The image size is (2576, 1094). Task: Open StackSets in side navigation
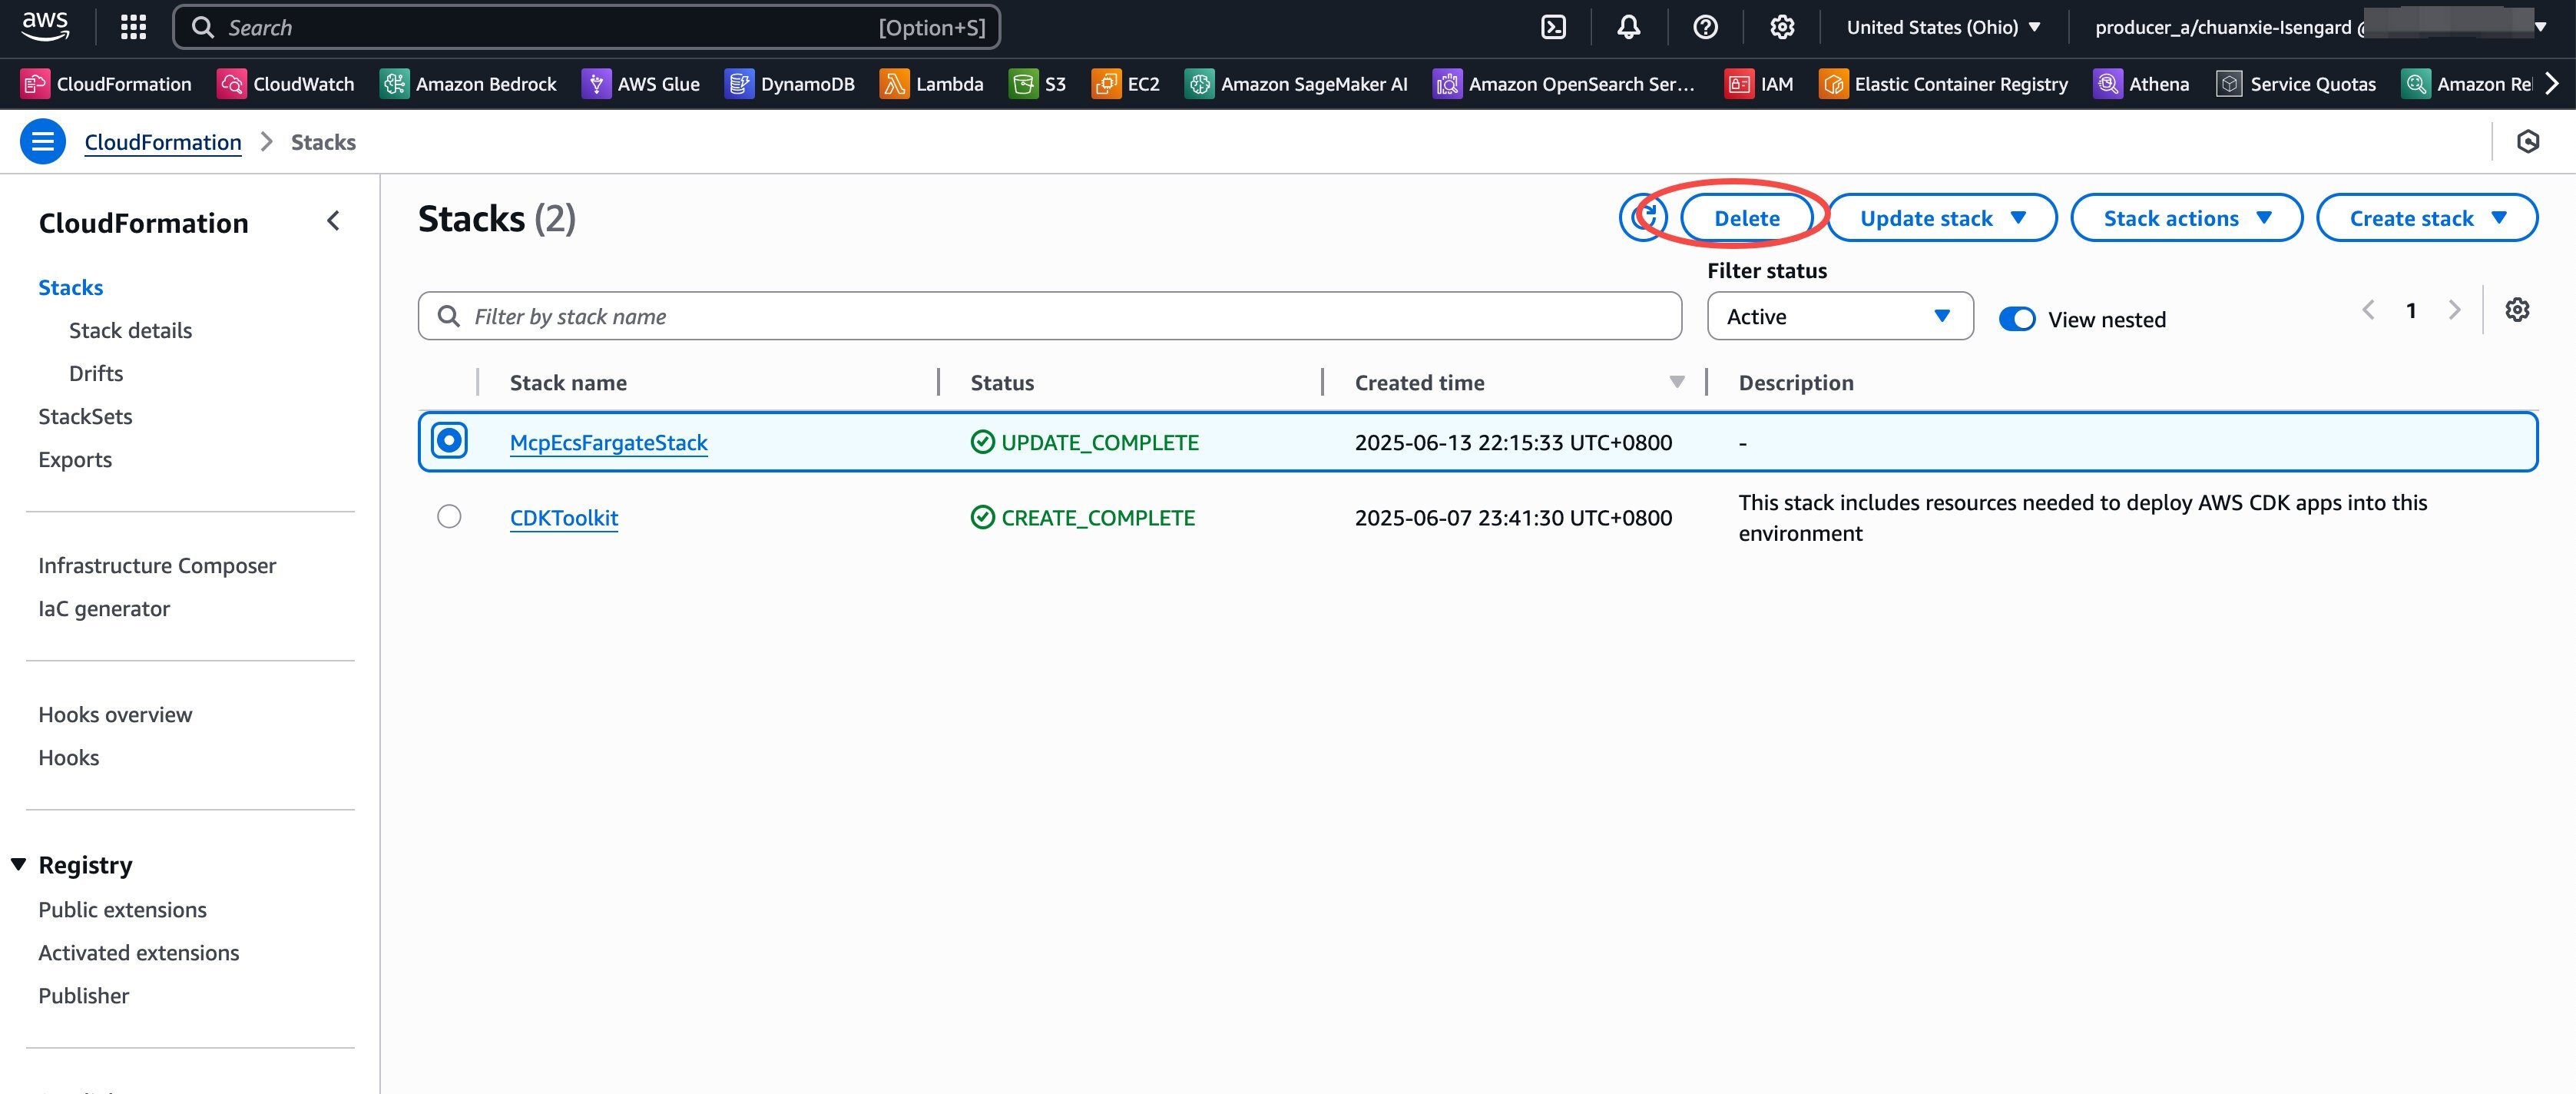click(x=85, y=417)
